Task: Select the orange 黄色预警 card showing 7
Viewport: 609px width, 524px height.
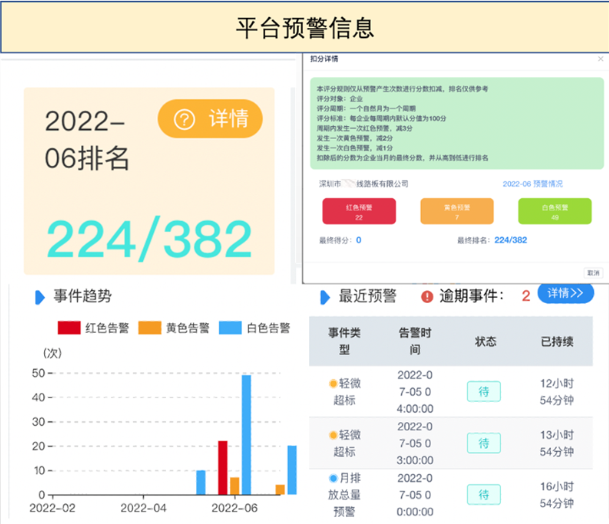Action: coord(456,211)
